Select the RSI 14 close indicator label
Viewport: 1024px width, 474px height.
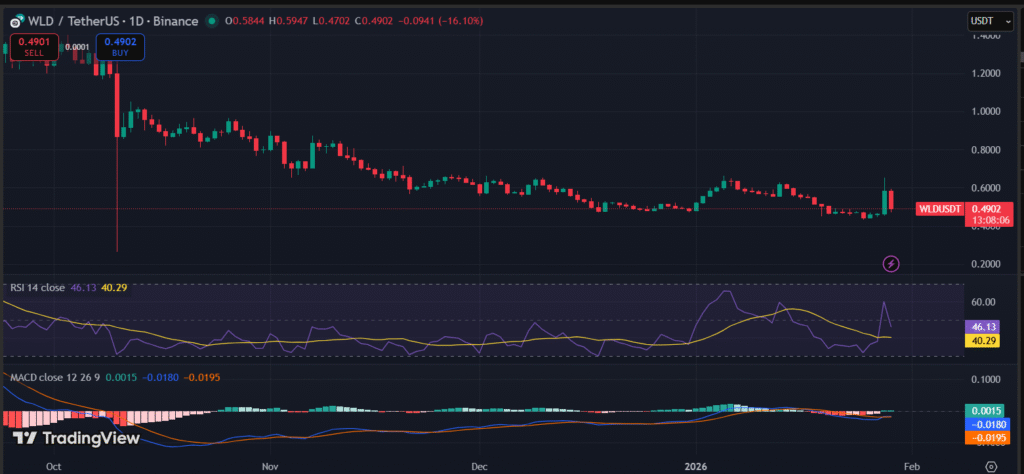point(38,287)
